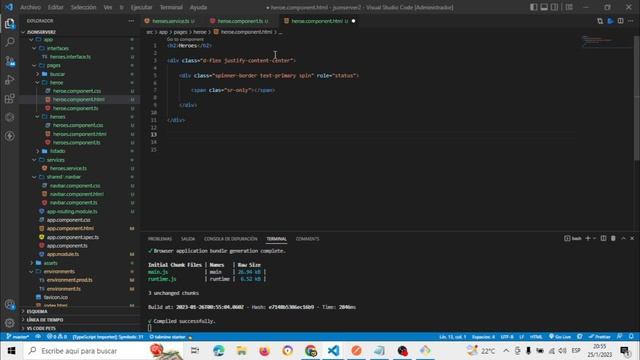Open editor more actions ellipsis
Image resolution: width=640 pixels, height=360 pixels.
click(631, 21)
